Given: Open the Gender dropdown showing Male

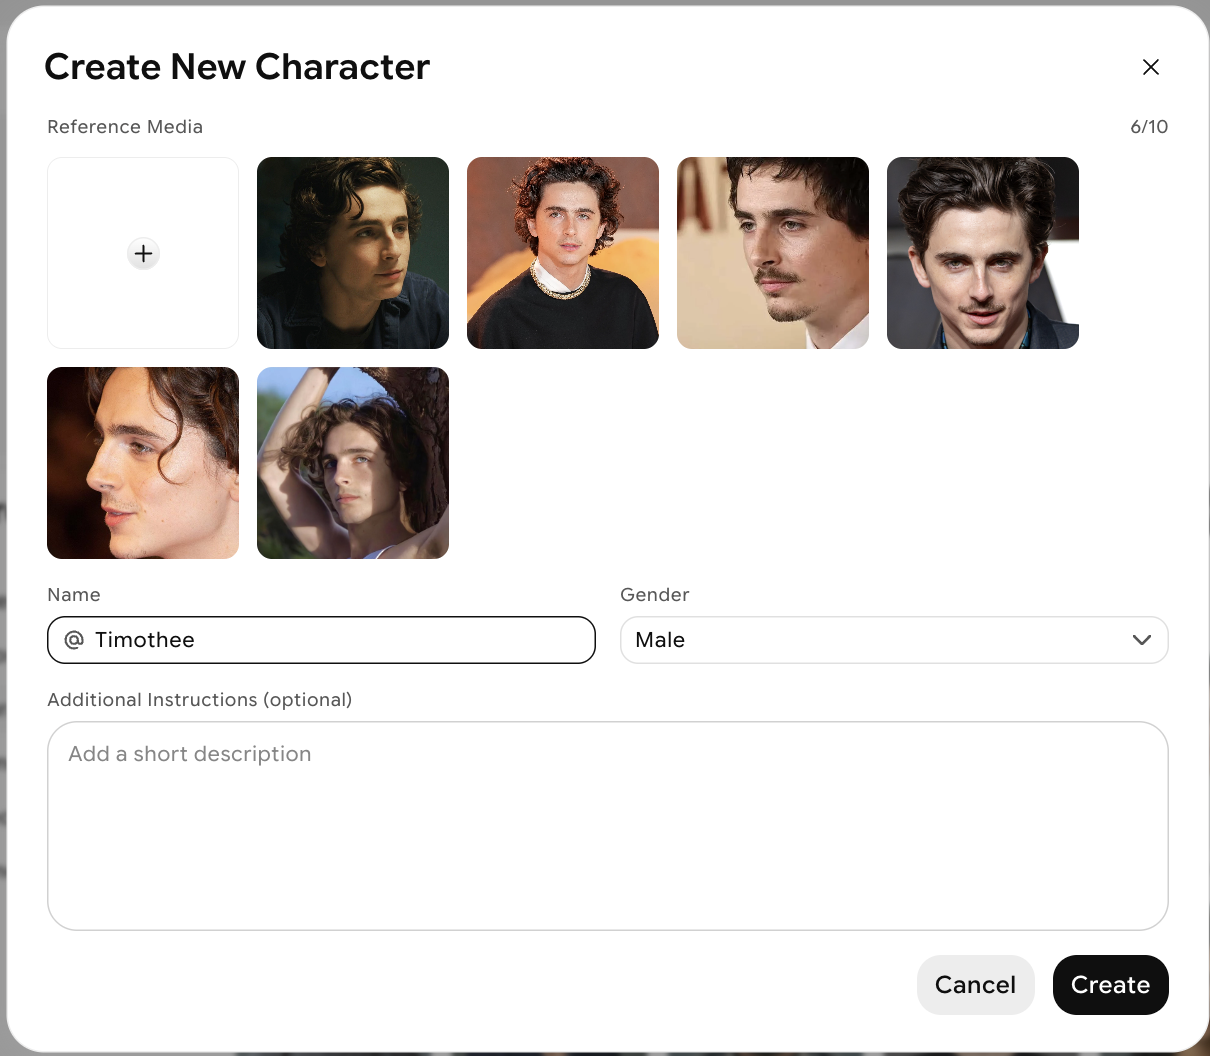Looking at the screenshot, I should coord(894,640).
